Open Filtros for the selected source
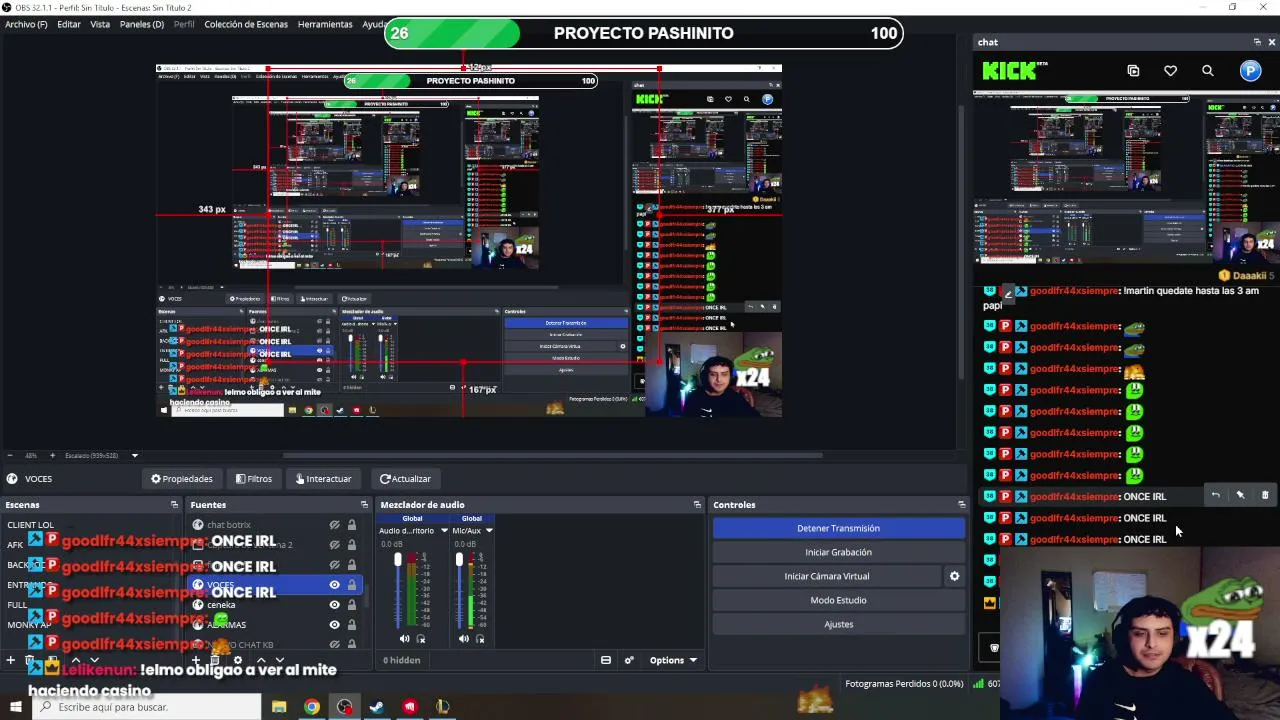The width and height of the screenshot is (1280, 720). 254,479
